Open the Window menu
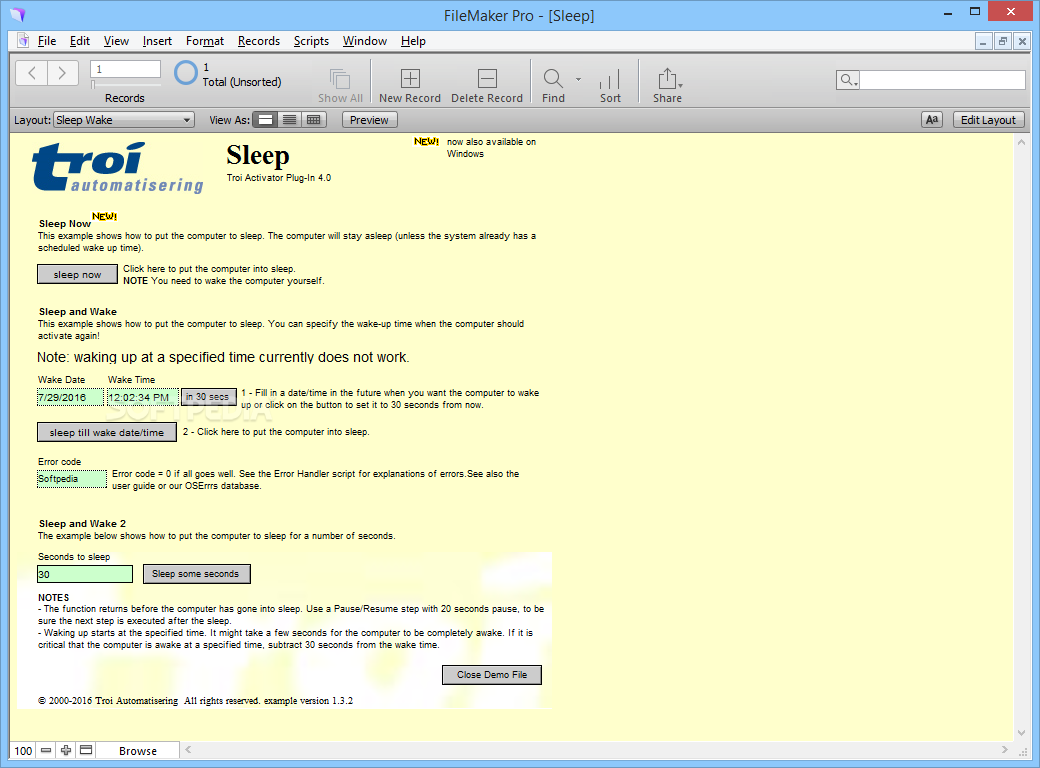Screen dimensions: 1040x768 click(365, 41)
